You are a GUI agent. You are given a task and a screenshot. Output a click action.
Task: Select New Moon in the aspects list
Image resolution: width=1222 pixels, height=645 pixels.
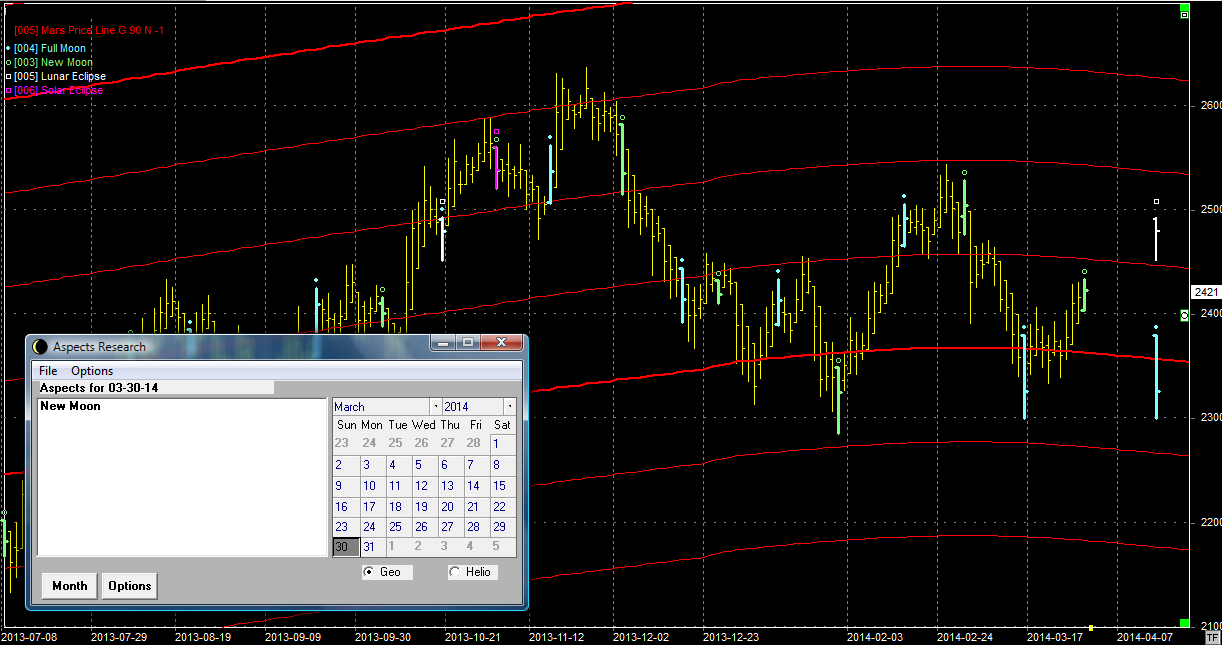(70, 406)
